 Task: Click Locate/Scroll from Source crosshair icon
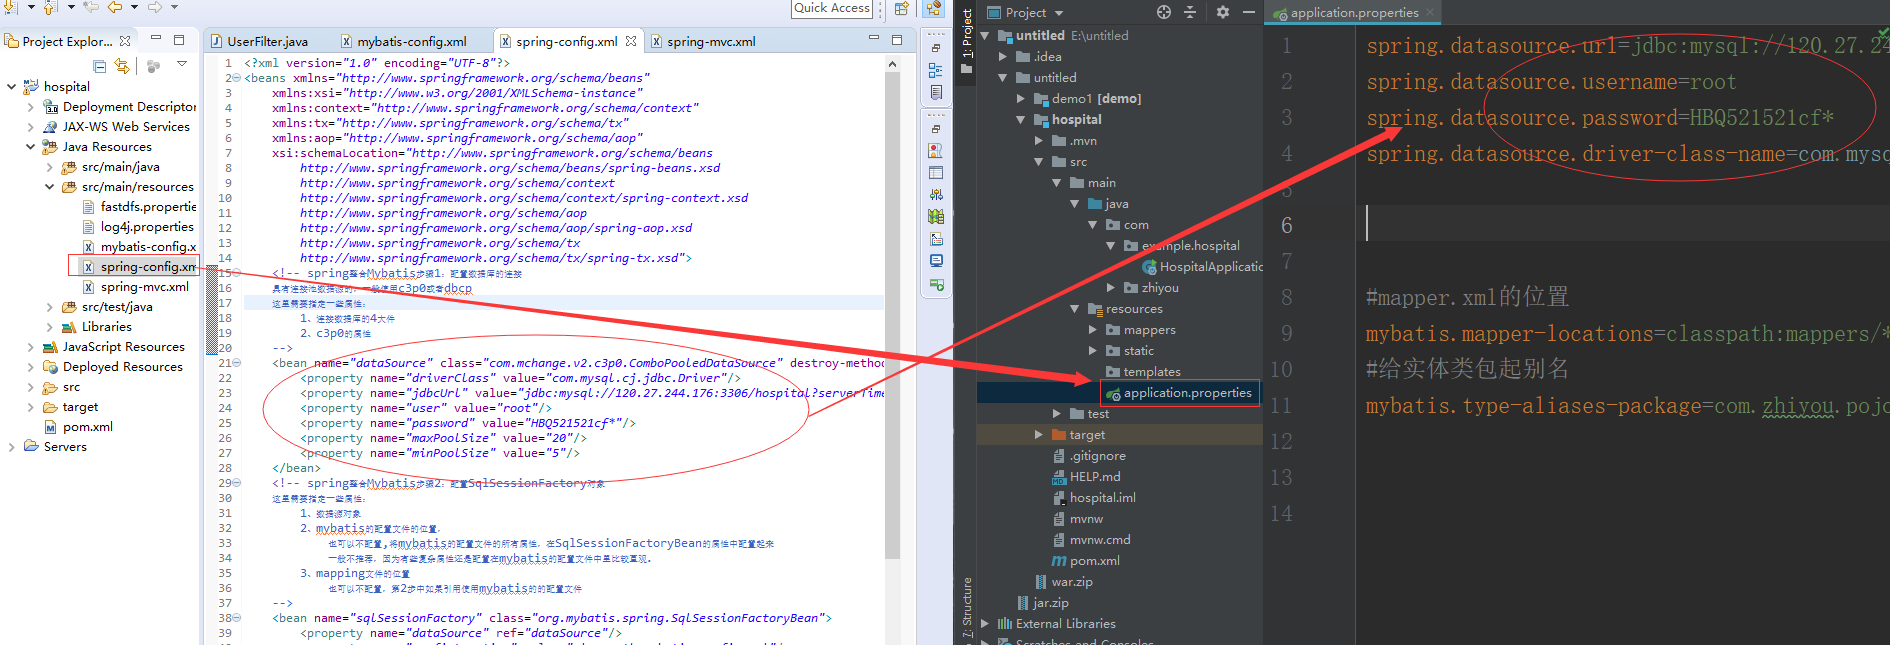pos(1163,12)
